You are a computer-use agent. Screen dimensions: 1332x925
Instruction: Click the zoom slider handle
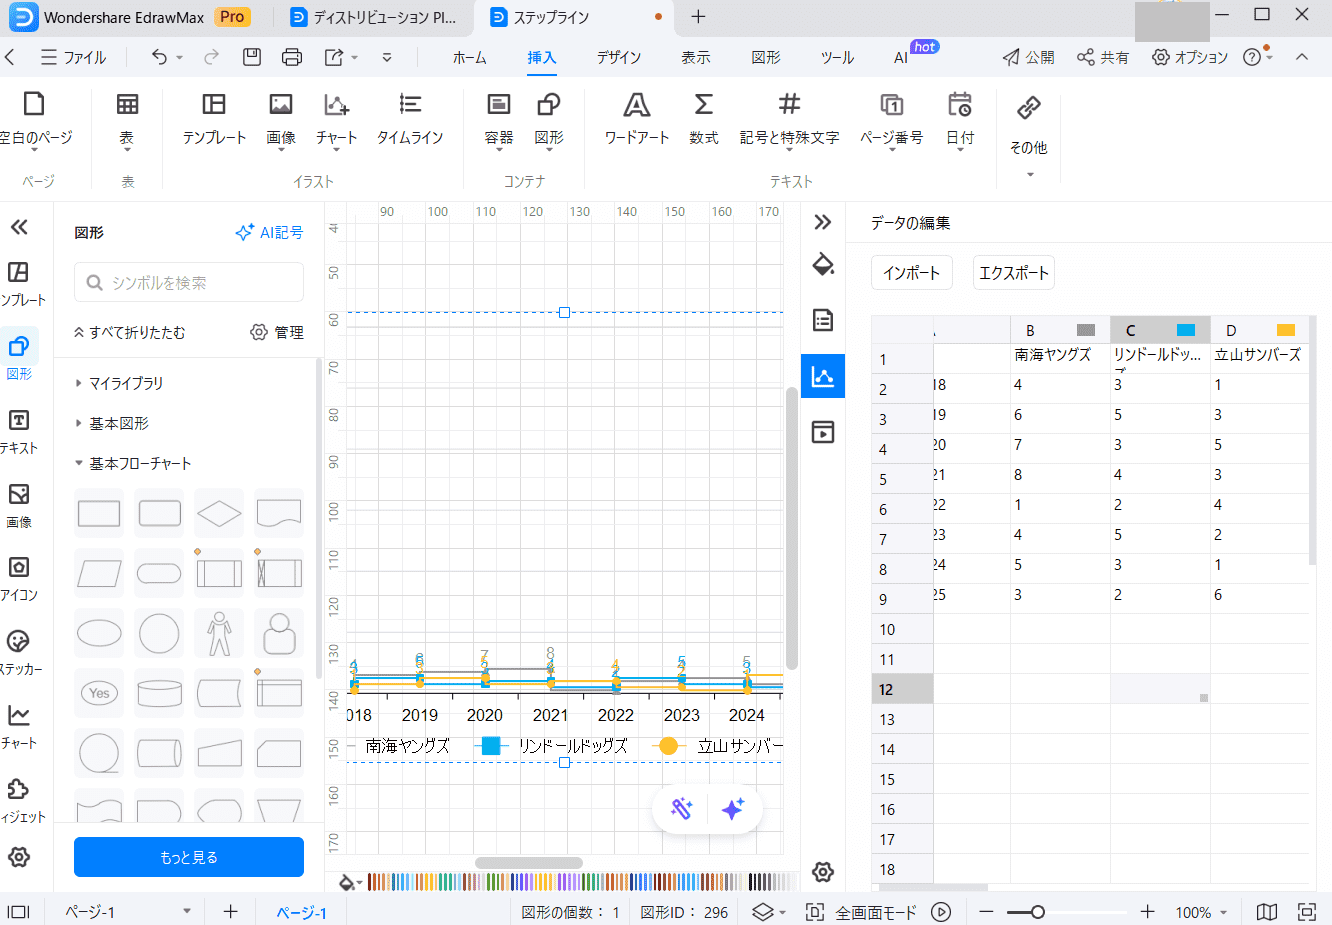click(1038, 912)
